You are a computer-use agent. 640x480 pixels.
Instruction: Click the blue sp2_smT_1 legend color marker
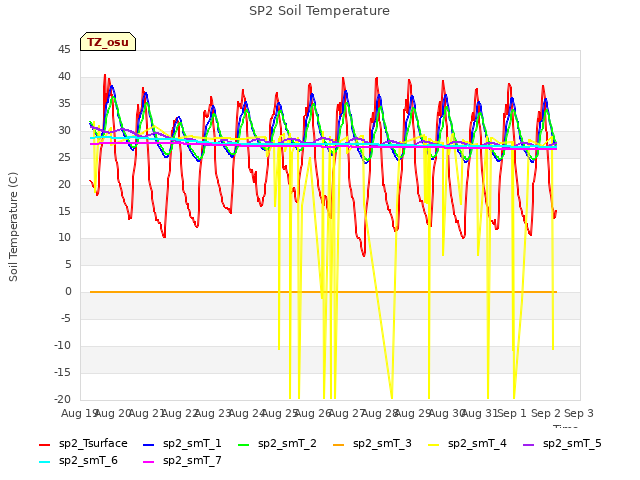coord(149,444)
